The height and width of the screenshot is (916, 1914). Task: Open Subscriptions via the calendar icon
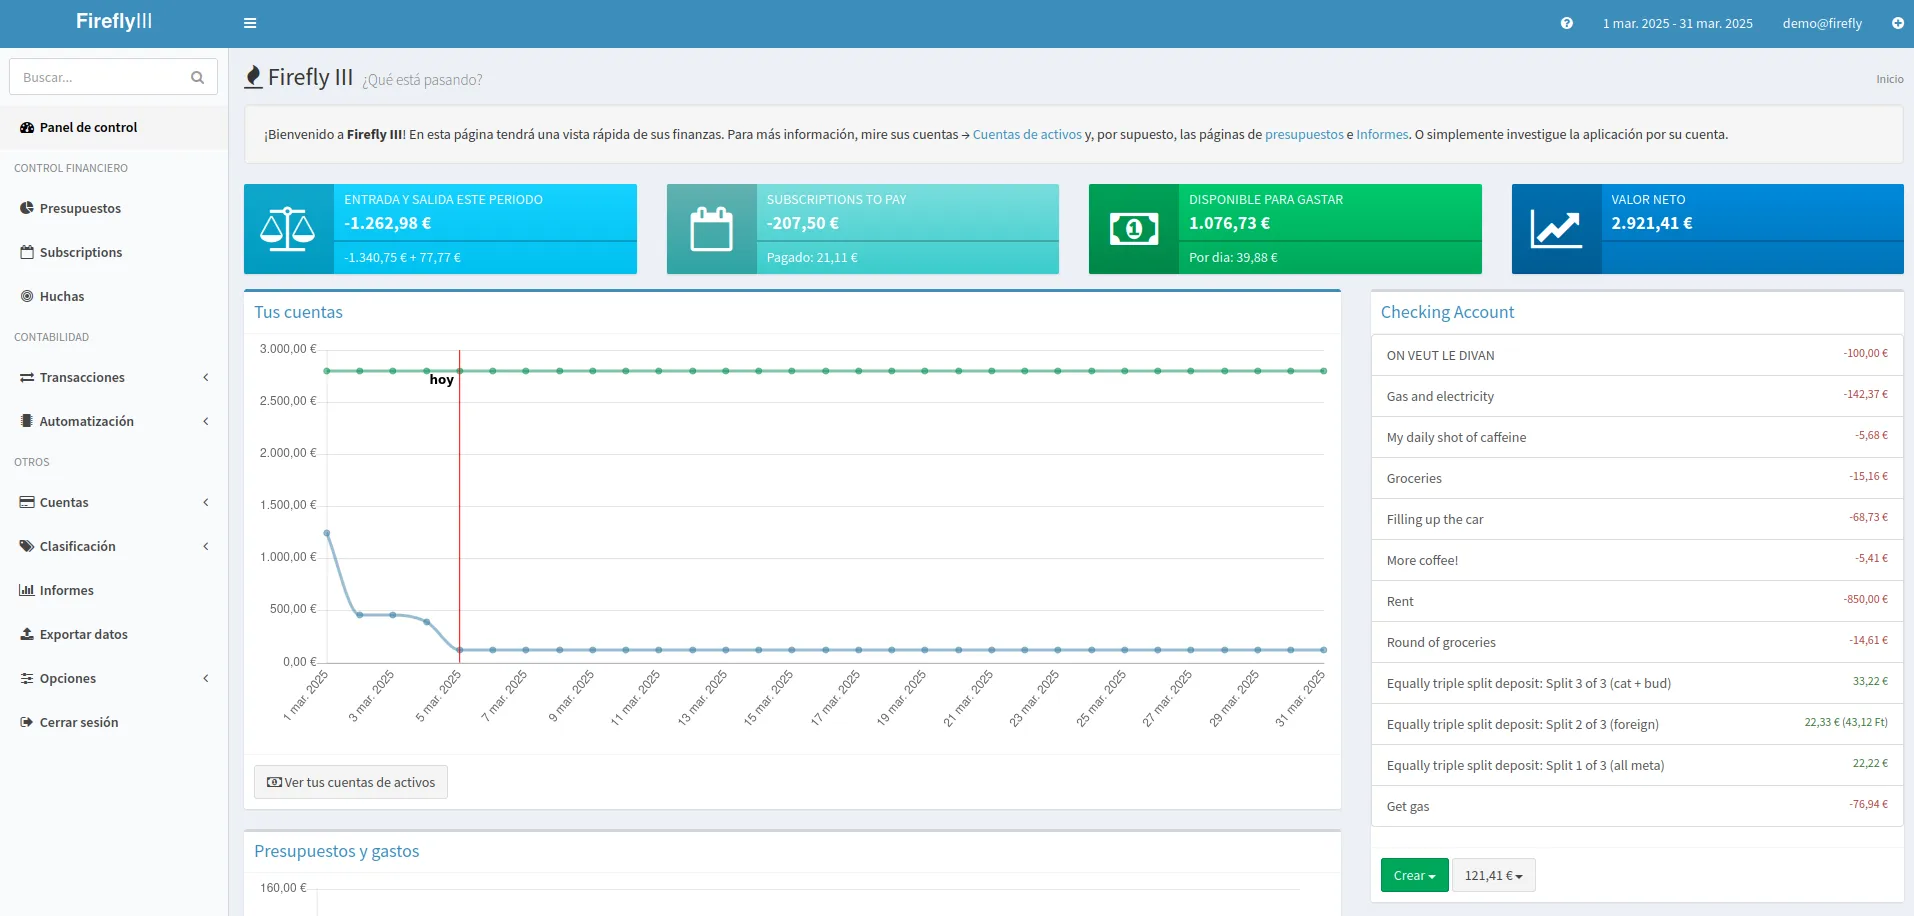point(25,251)
